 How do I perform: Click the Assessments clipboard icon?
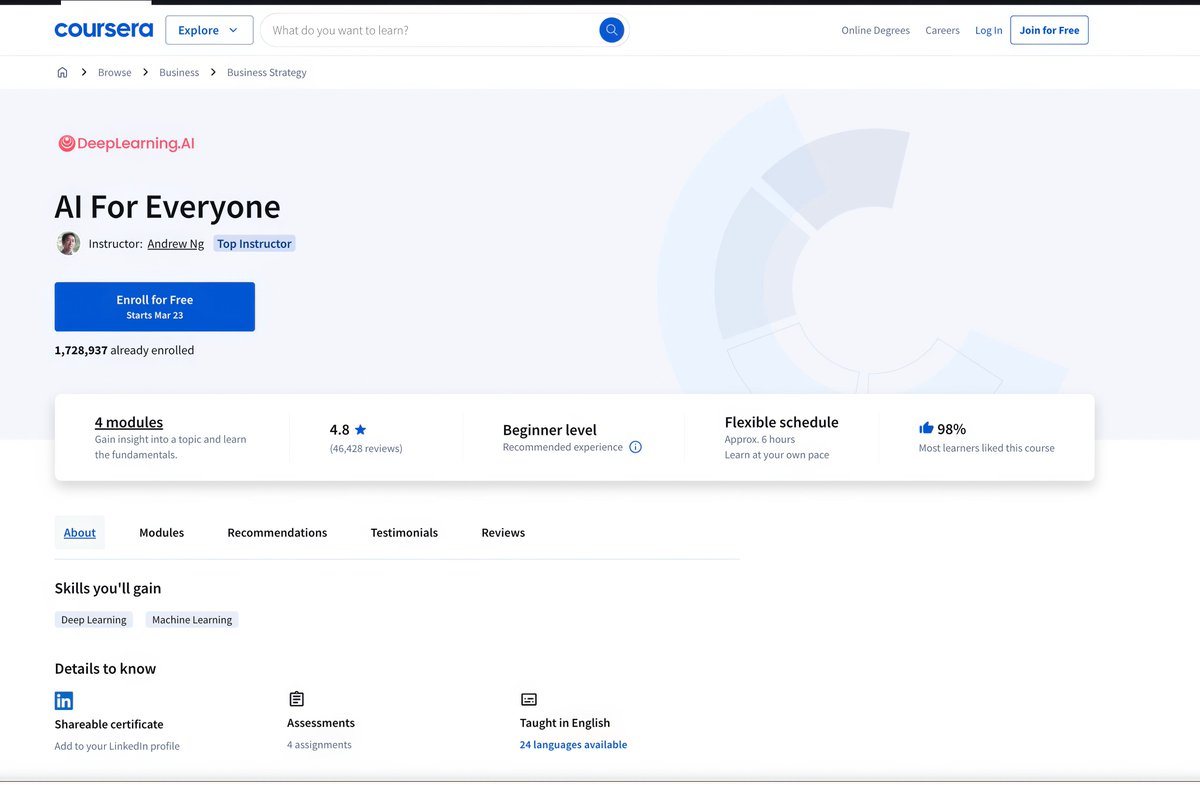[296, 699]
